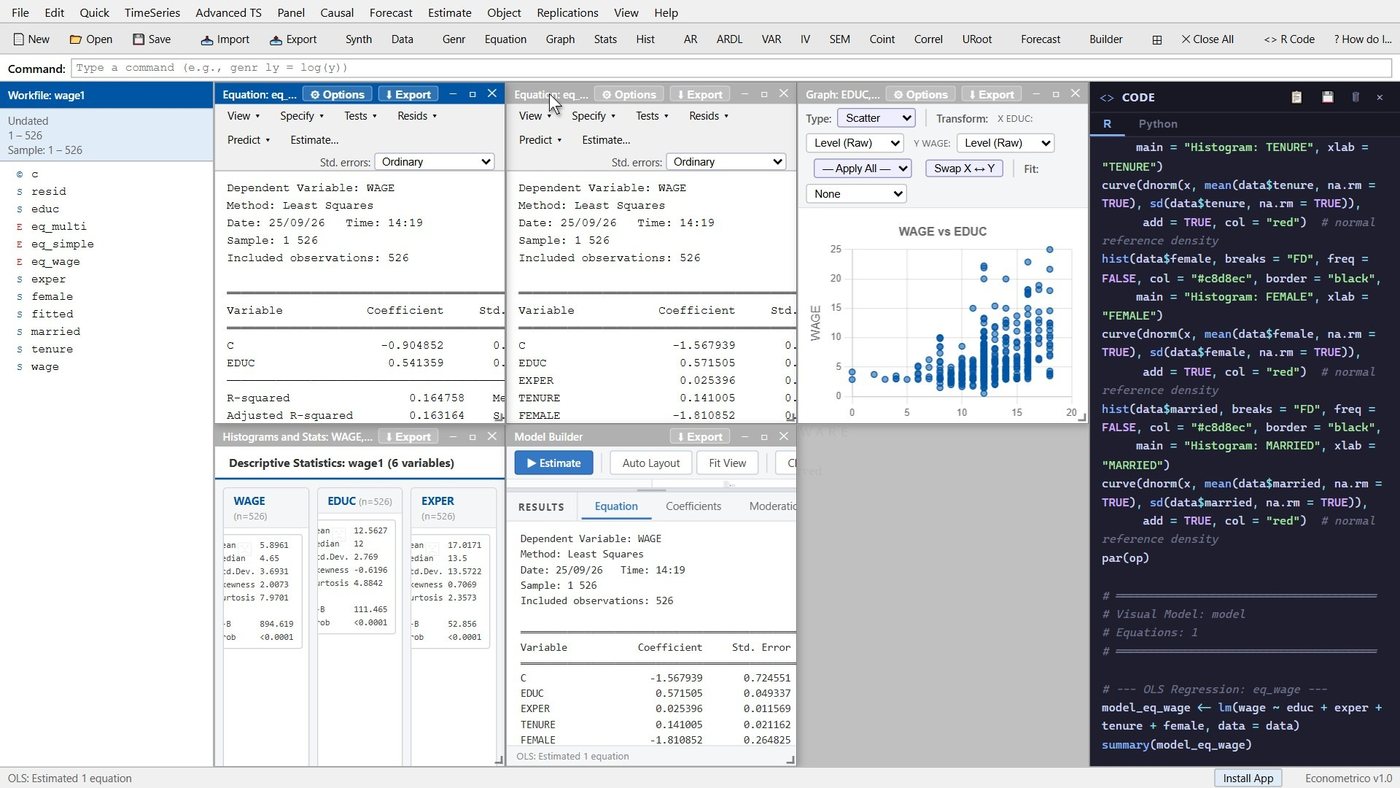Open Options in the first Equation window
This screenshot has height=788, width=1400.
(337, 94)
